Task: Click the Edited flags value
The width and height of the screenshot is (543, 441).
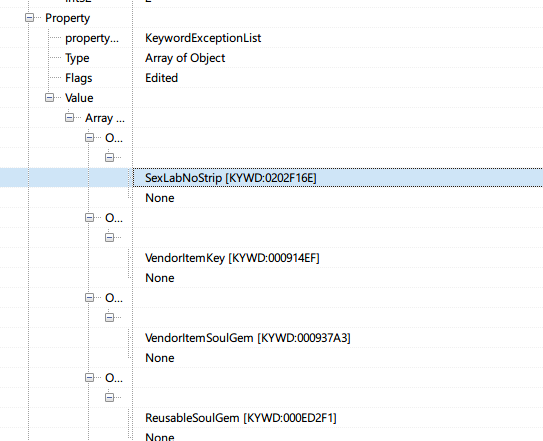Action: (x=161, y=78)
